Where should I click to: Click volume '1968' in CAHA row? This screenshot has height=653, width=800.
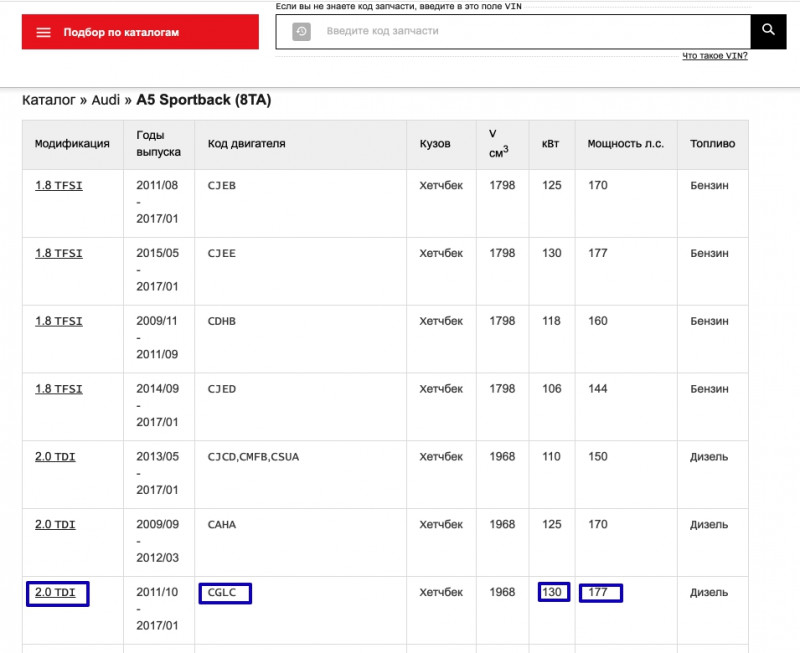[x=502, y=524]
